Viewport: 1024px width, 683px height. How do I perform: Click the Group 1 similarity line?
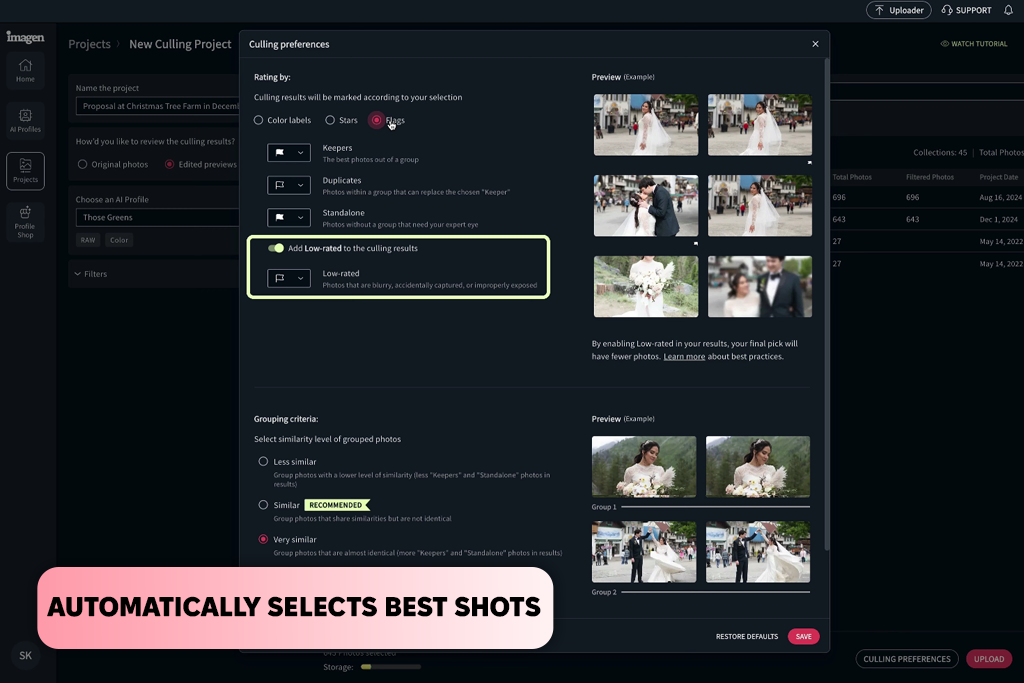tap(716, 507)
